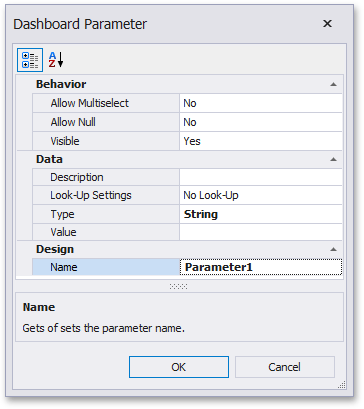Click the Cancel button
The height and width of the screenshot is (409, 364).
285,367
